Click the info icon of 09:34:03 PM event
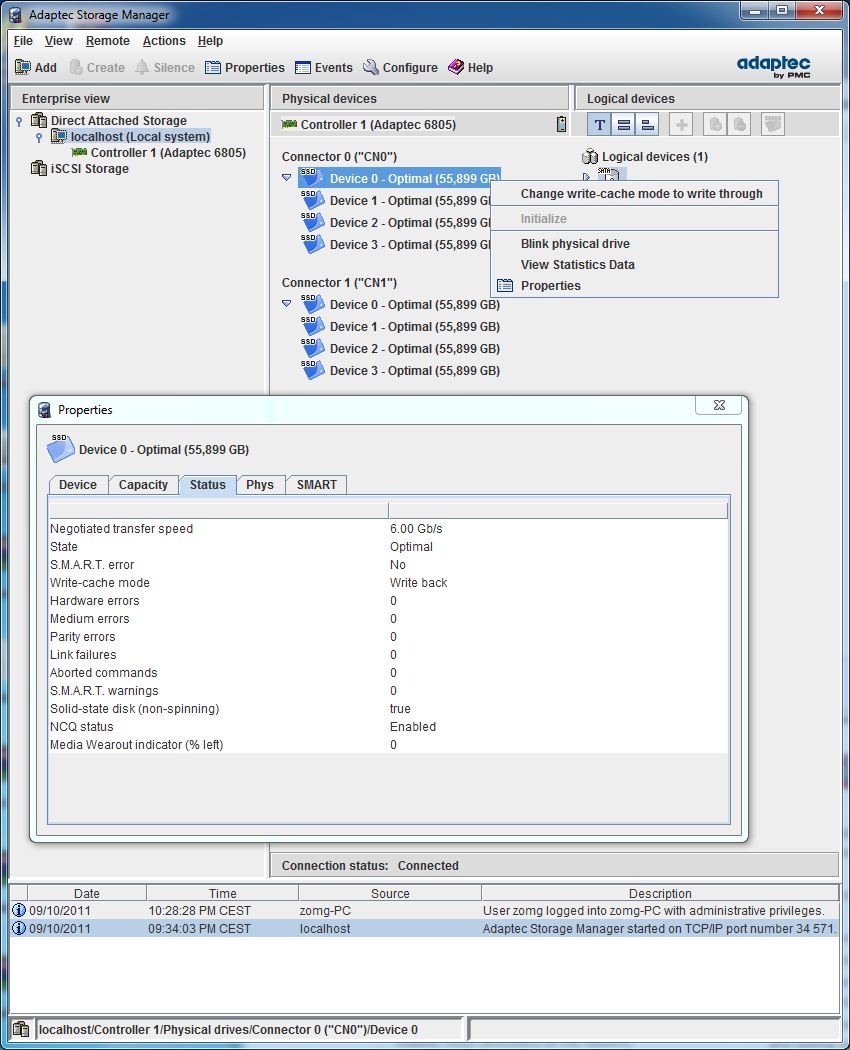 click(x=19, y=928)
